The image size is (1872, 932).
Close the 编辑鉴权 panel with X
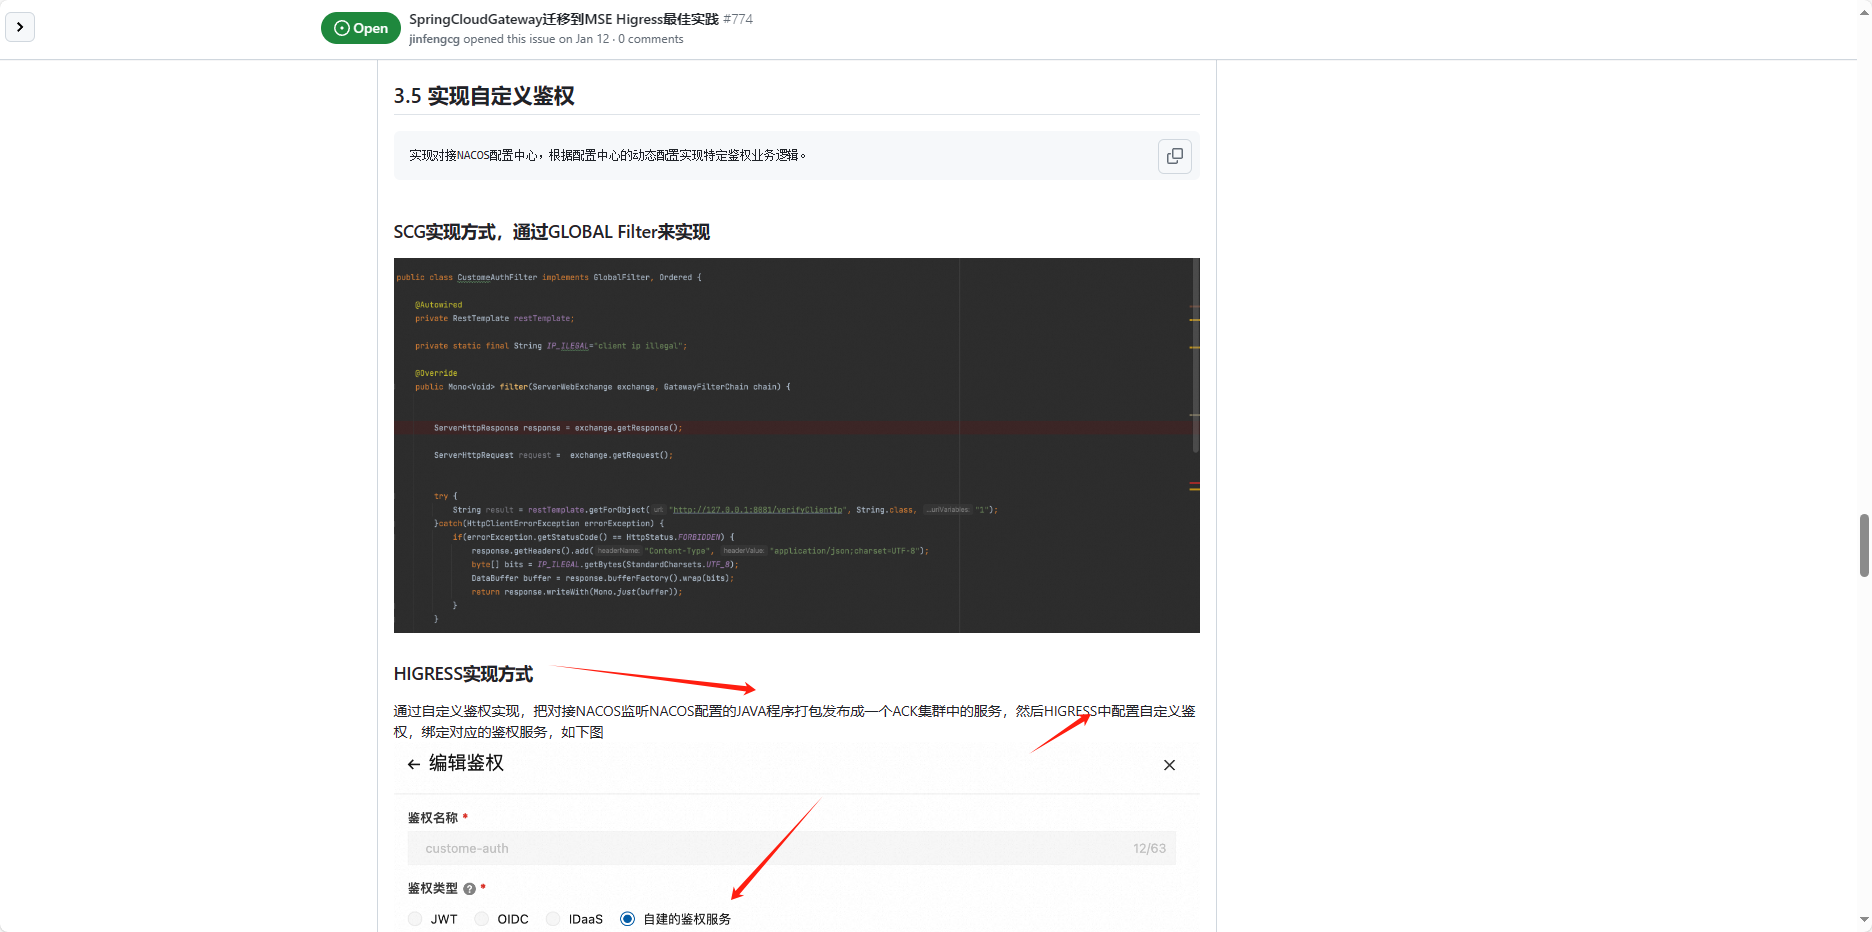(1169, 765)
